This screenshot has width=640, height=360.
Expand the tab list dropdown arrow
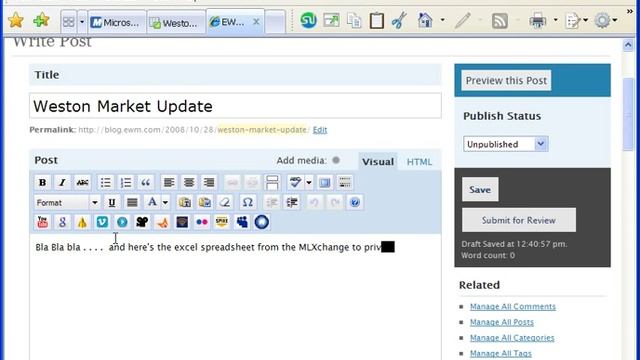click(82, 22)
